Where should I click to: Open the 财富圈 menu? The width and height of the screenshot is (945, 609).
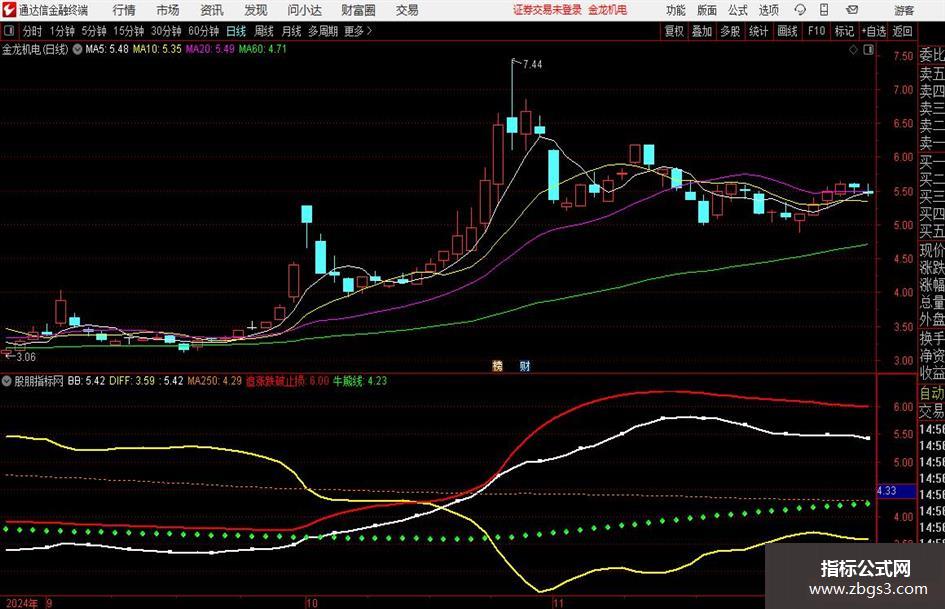pyautogui.click(x=358, y=10)
